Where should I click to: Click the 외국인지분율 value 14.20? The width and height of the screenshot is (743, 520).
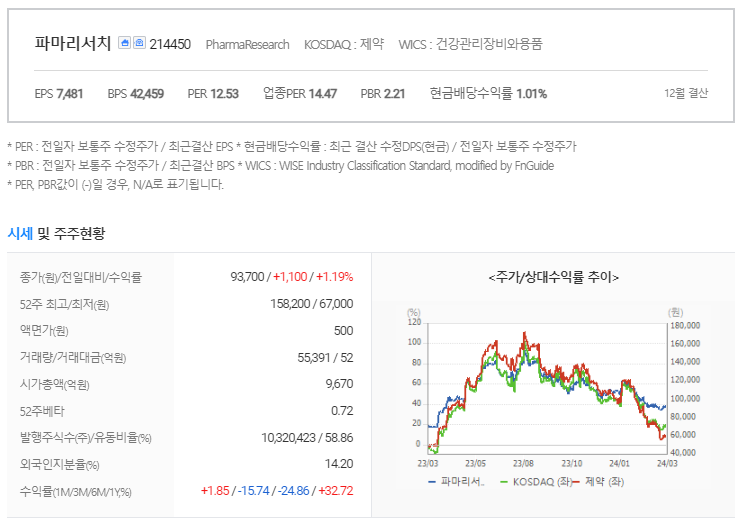[339, 464]
